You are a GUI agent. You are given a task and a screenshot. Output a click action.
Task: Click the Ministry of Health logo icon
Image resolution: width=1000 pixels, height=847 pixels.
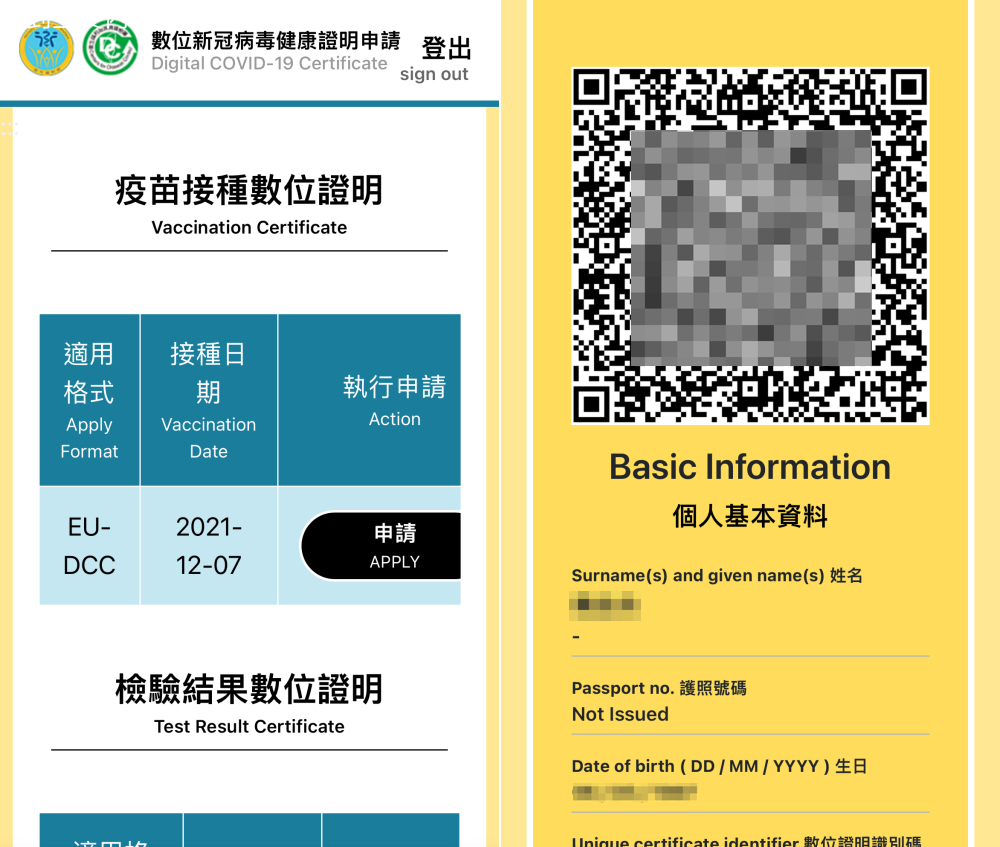46,48
